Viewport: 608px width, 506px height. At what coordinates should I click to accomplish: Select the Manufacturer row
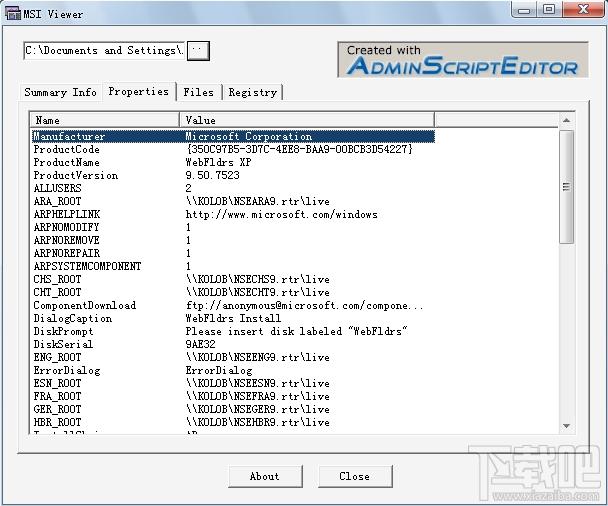[233, 136]
